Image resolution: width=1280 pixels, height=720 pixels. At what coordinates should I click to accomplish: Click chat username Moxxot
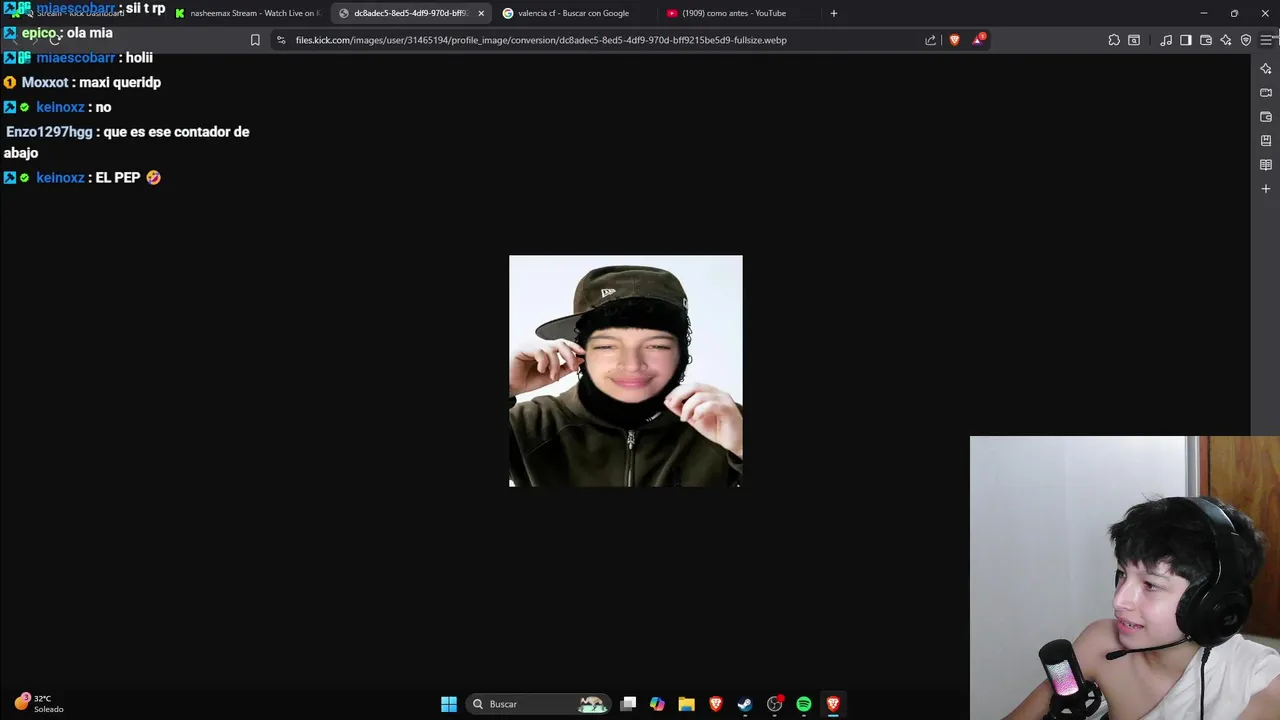(x=45, y=82)
